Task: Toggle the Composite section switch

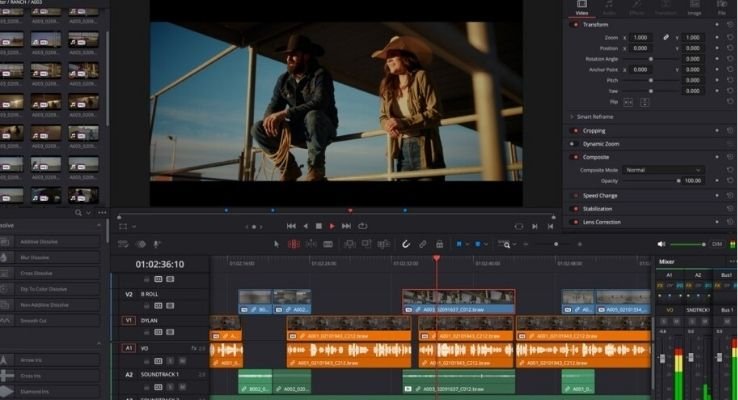Action: click(x=574, y=157)
